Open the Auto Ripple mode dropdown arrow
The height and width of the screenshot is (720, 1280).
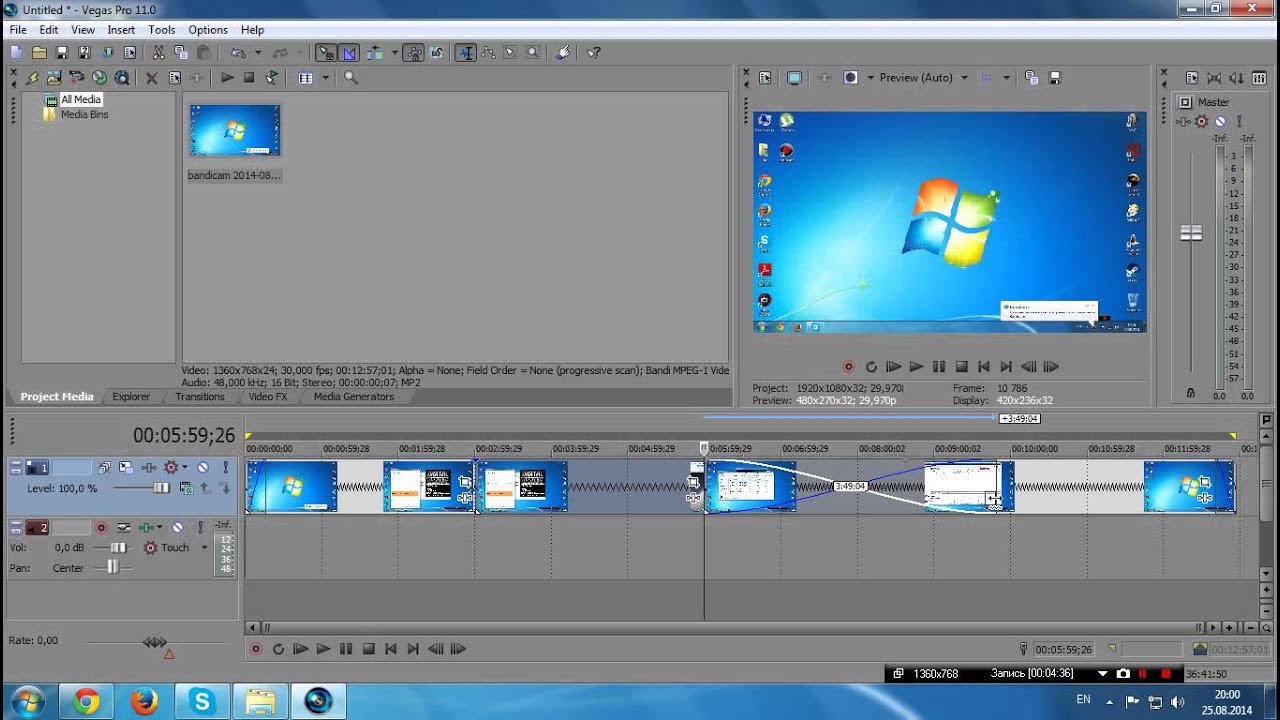click(x=395, y=53)
